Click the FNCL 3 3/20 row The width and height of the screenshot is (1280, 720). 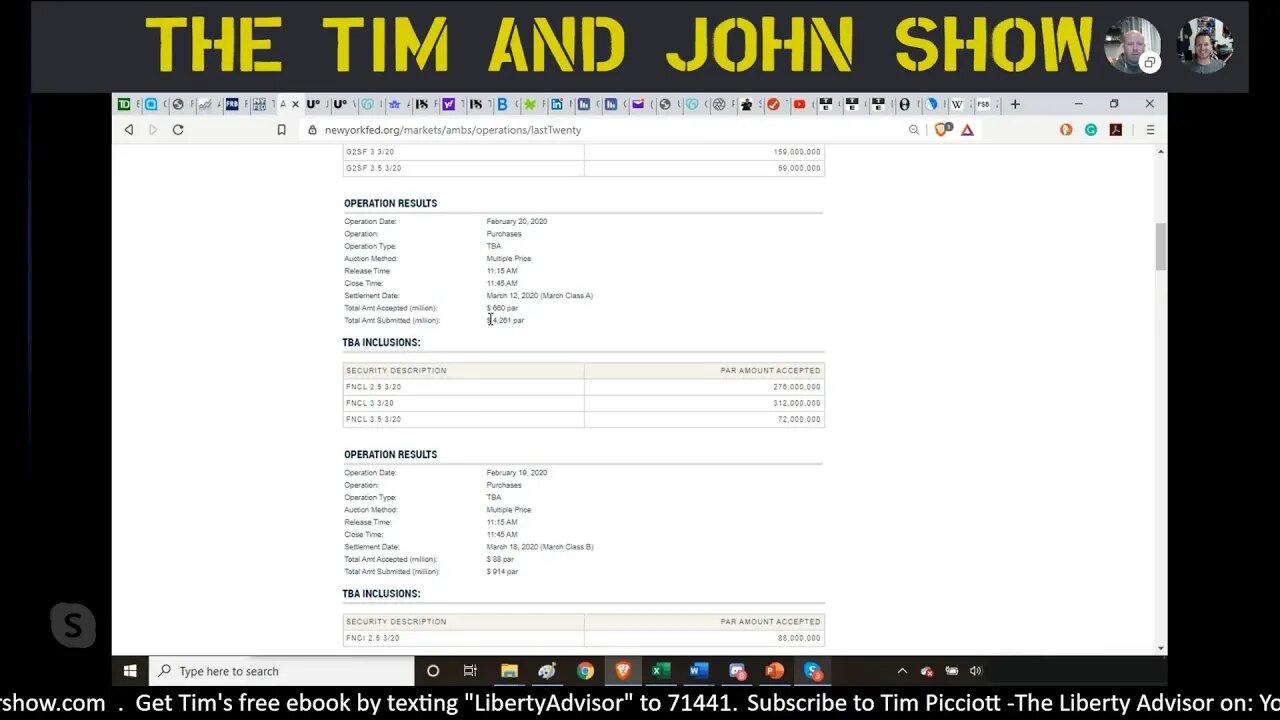tap(584, 403)
